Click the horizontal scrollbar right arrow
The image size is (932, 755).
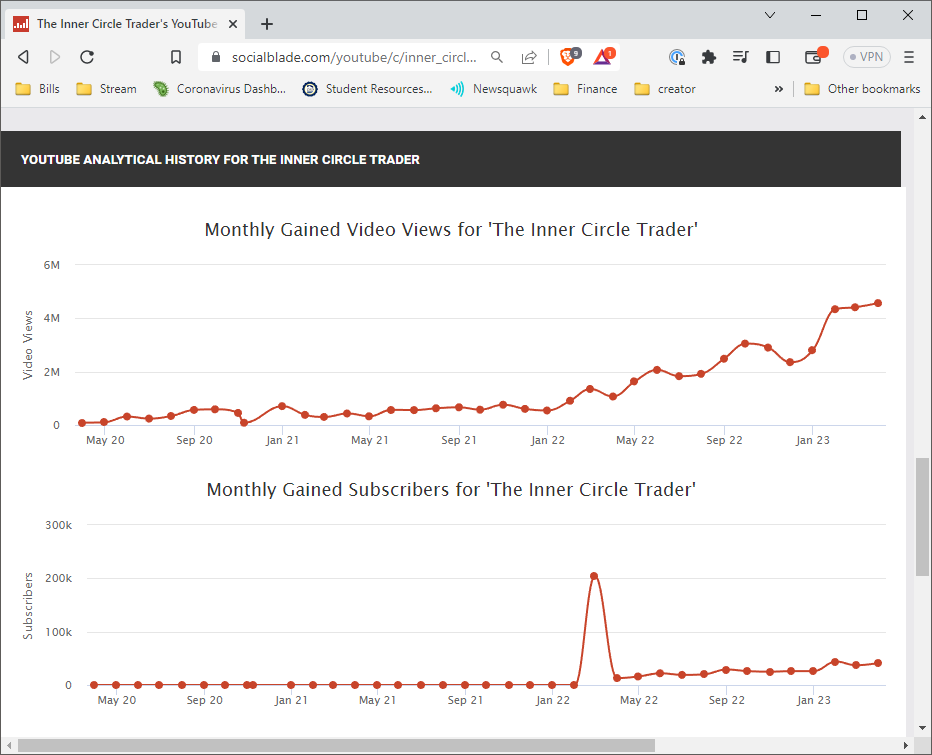[x=905, y=745]
